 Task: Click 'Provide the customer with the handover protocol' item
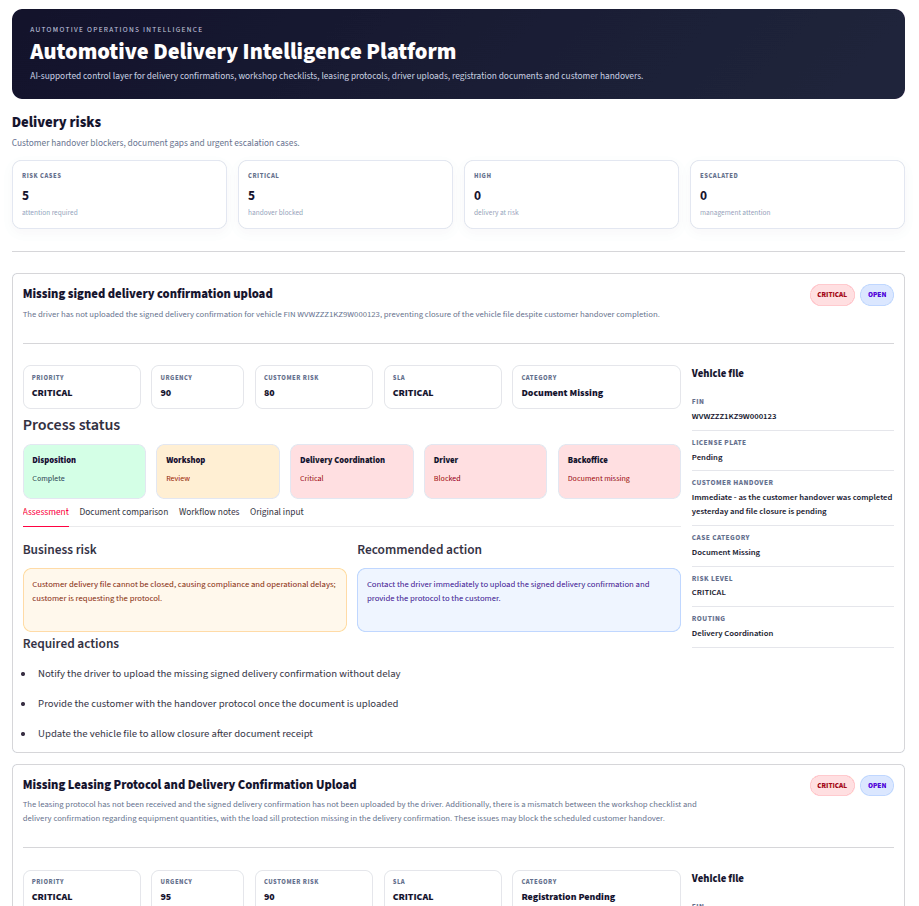click(x=218, y=704)
